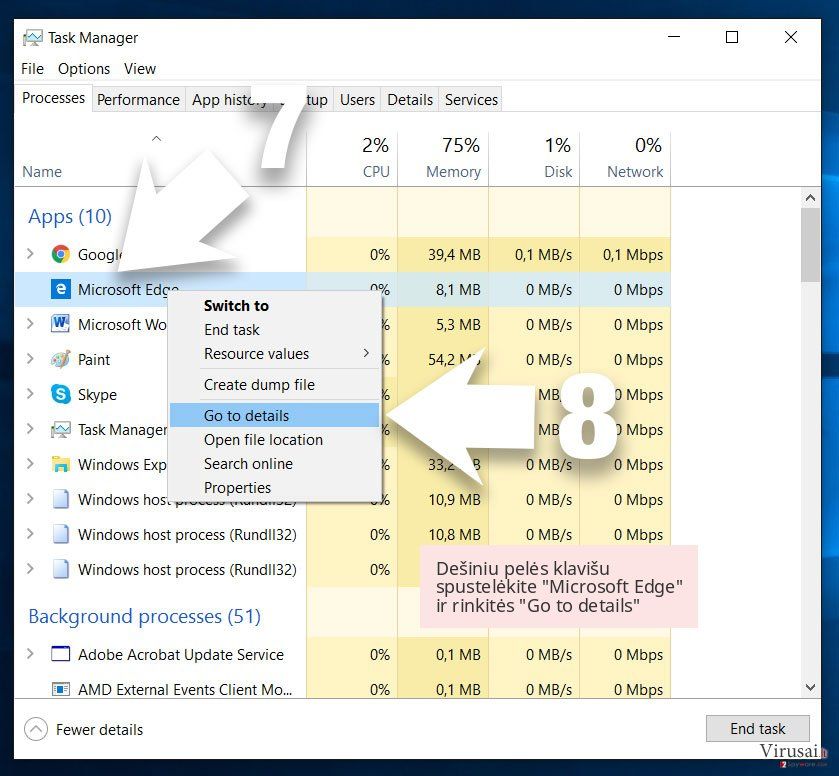This screenshot has height=776, width=839.
Task: Click icon of Rundll32 process using 10,8 MB
Action: [60, 534]
